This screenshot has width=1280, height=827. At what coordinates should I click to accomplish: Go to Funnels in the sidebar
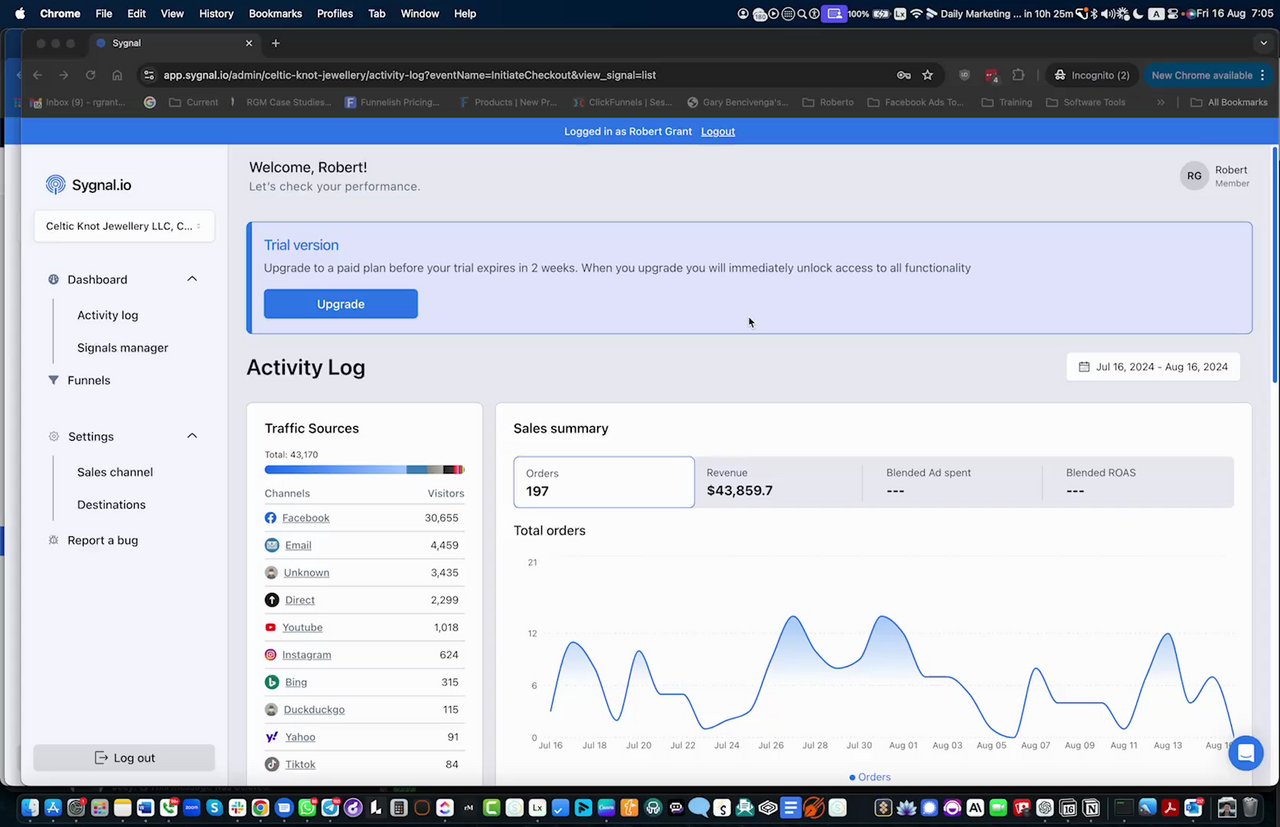pos(89,380)
